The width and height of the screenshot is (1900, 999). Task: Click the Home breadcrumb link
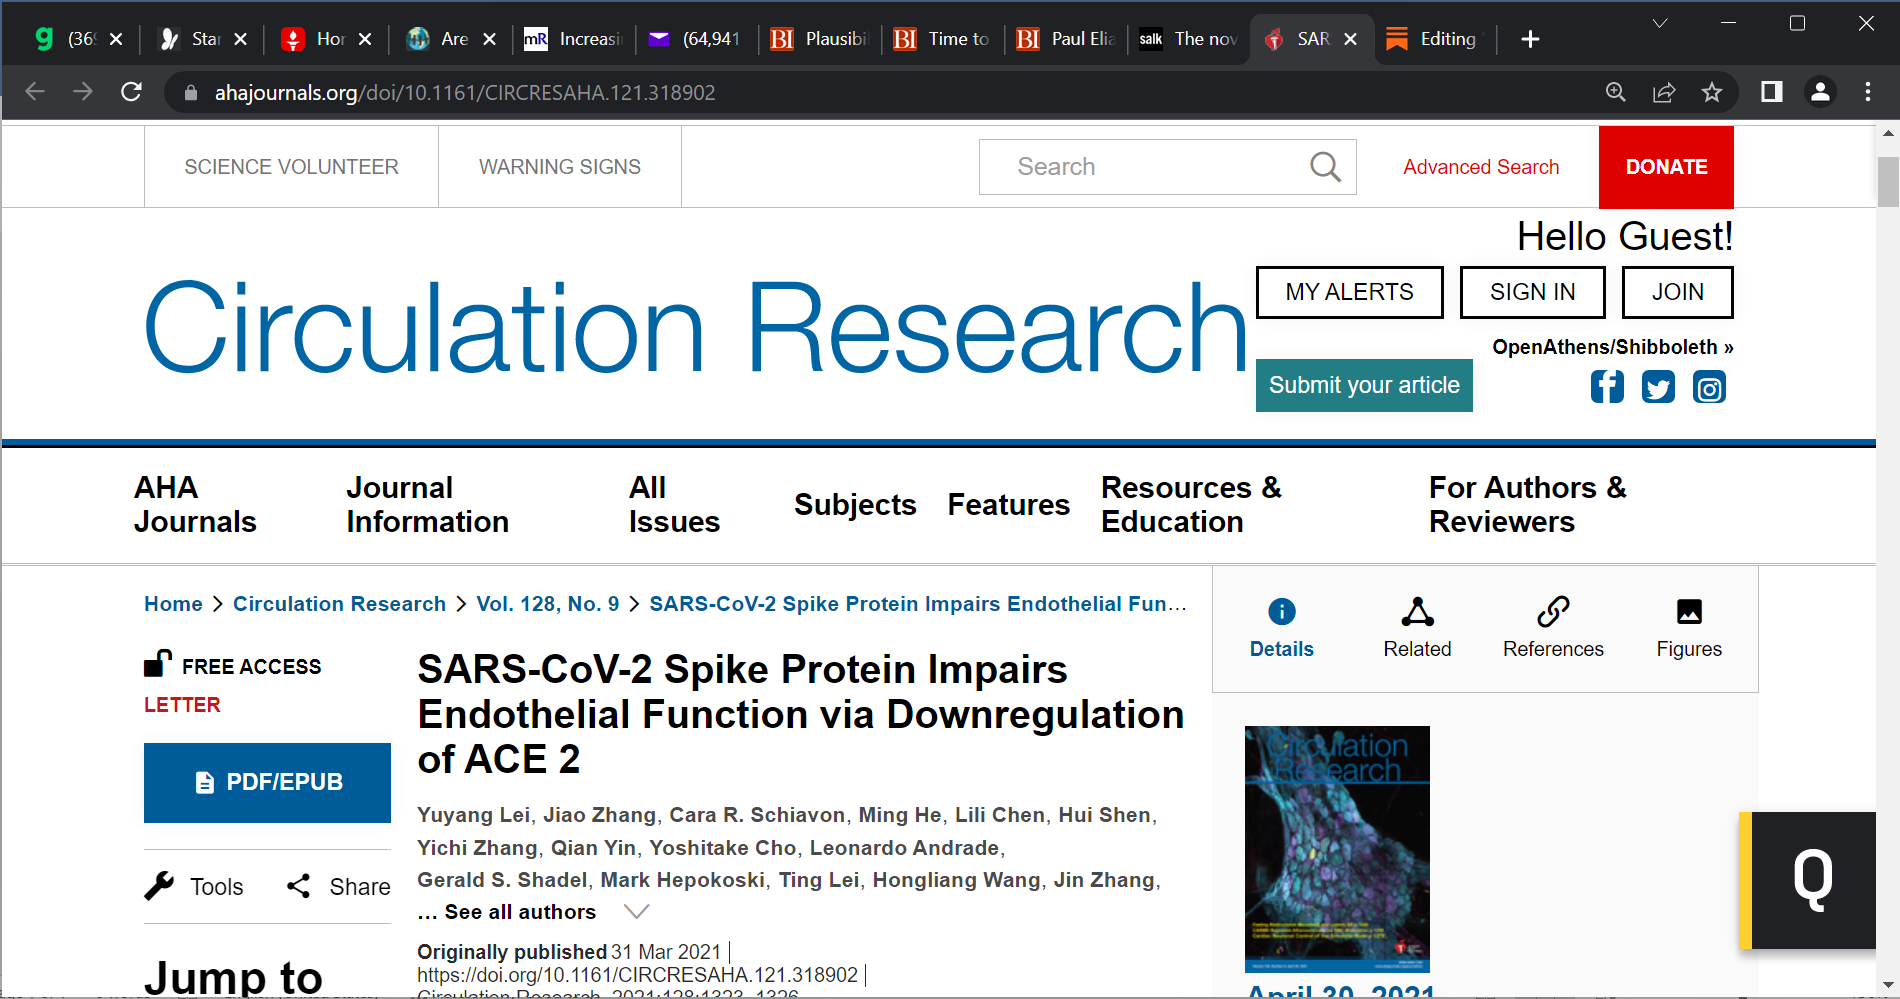coord(173,604)
